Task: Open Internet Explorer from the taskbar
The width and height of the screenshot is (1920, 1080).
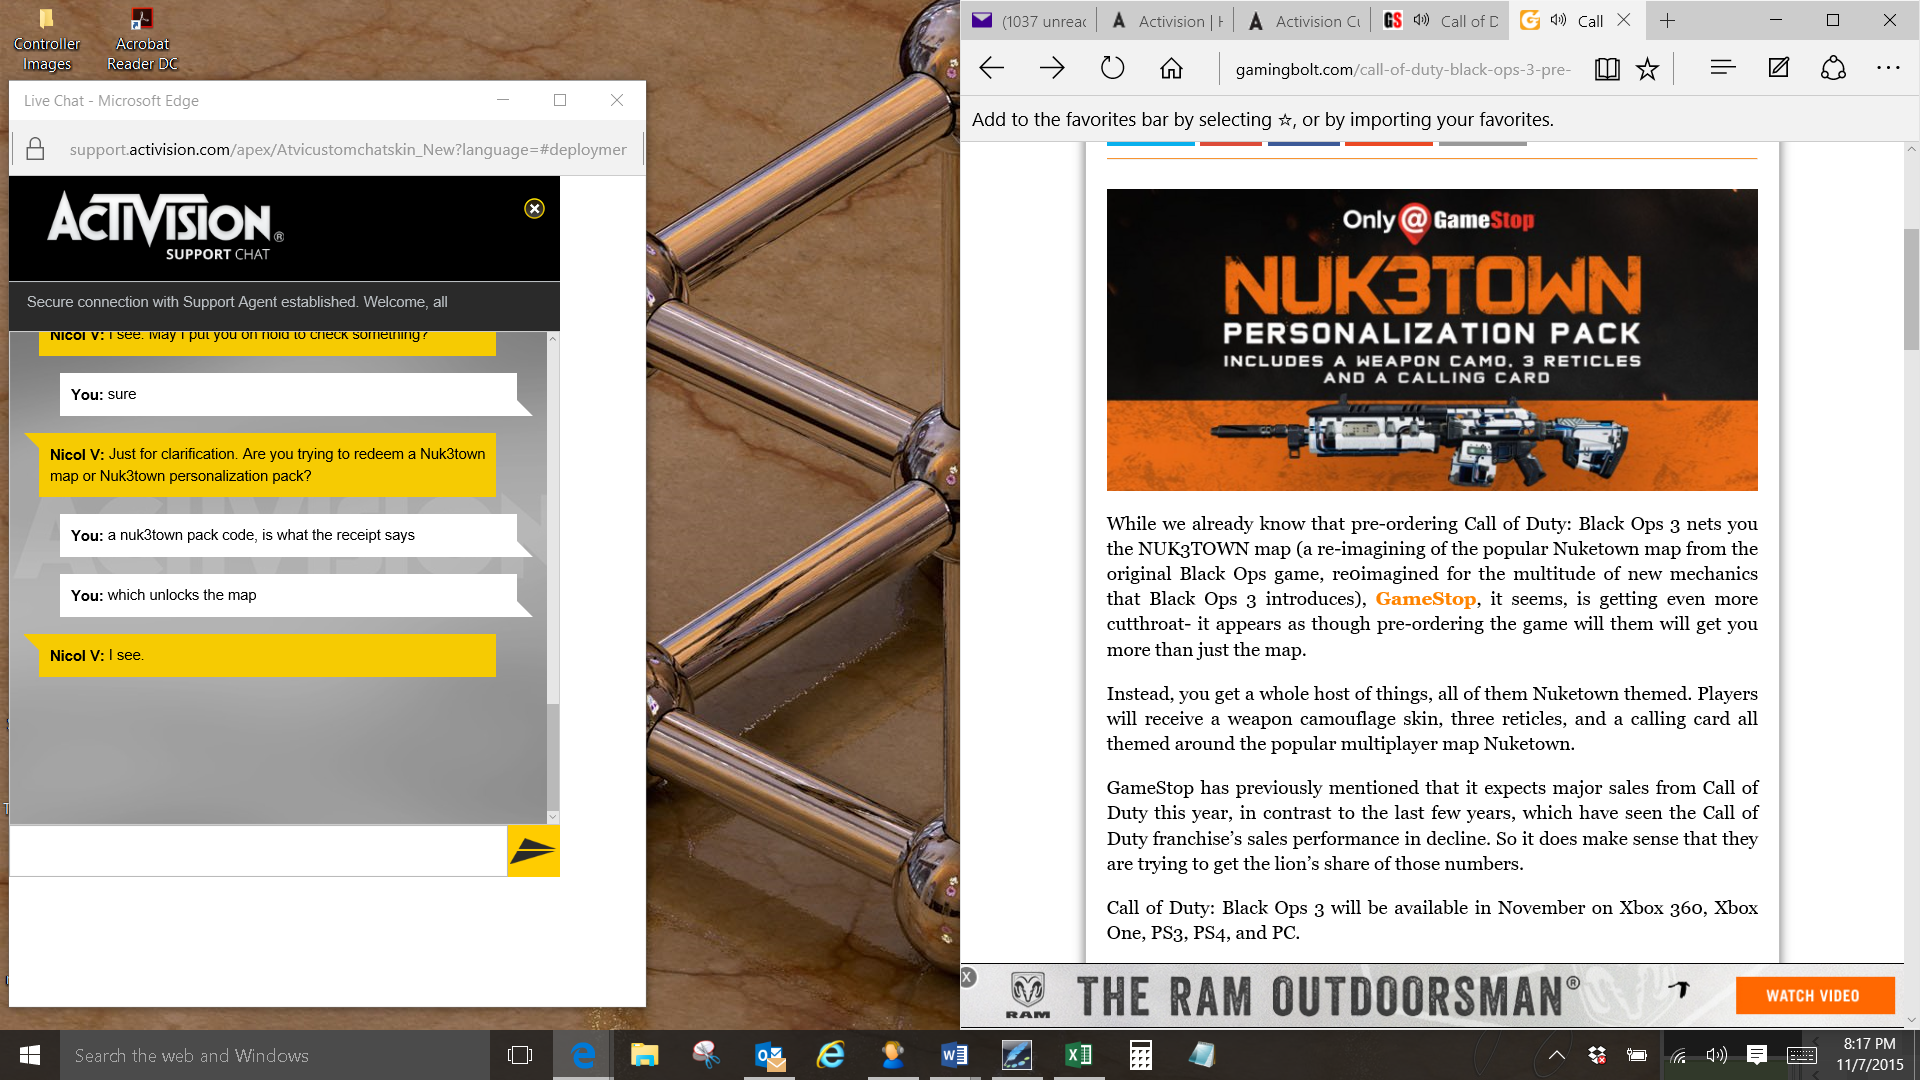Action: 831,1055
